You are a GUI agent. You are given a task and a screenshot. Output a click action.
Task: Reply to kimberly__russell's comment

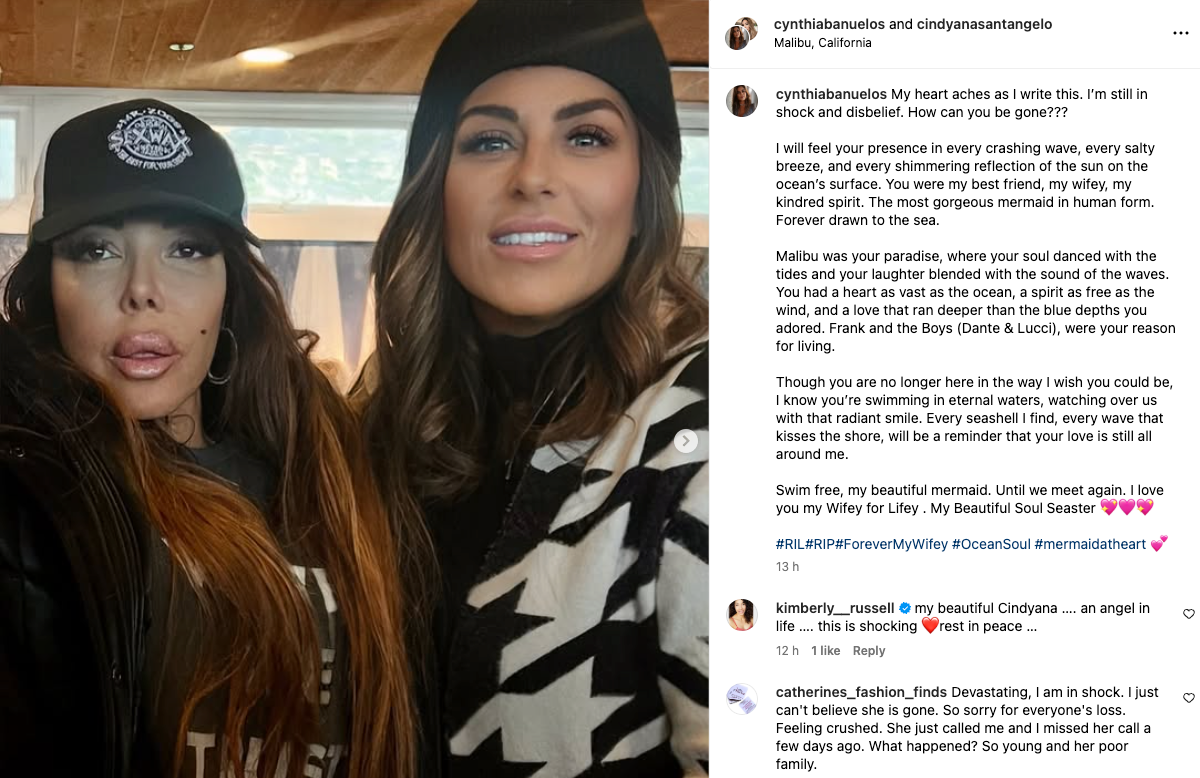click(x=869, y=651)
